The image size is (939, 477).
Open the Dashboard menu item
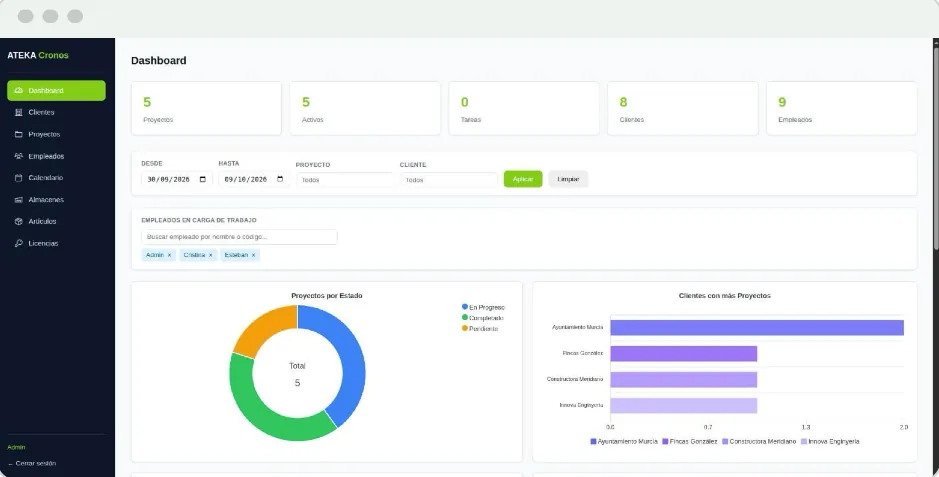56,90
